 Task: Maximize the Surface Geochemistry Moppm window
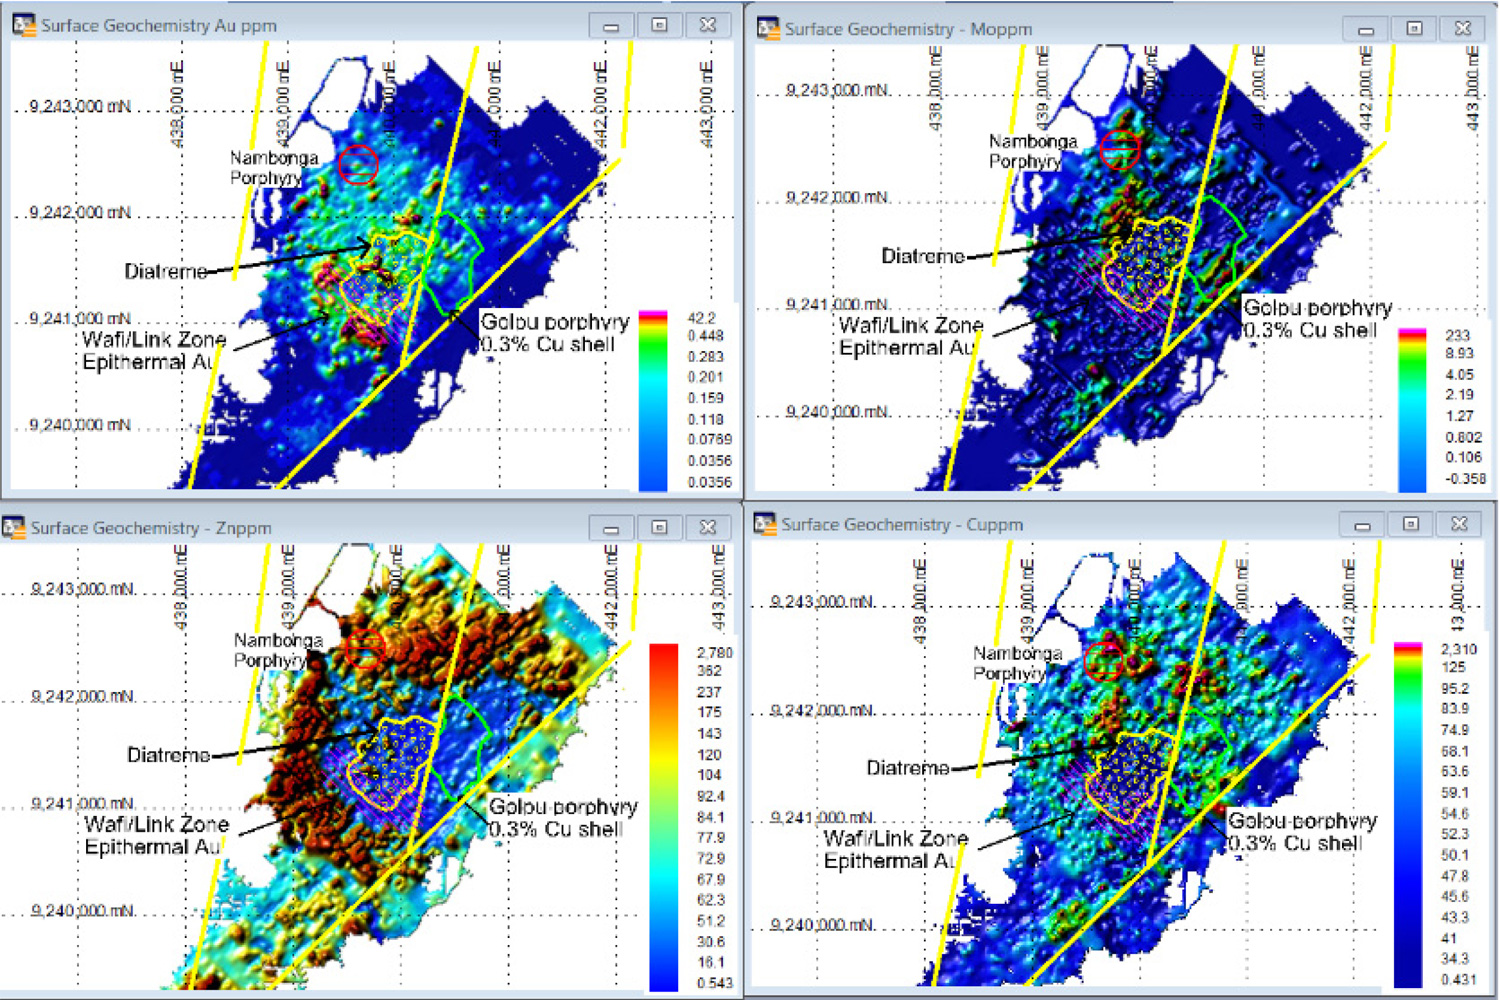tap(1414, 29)
